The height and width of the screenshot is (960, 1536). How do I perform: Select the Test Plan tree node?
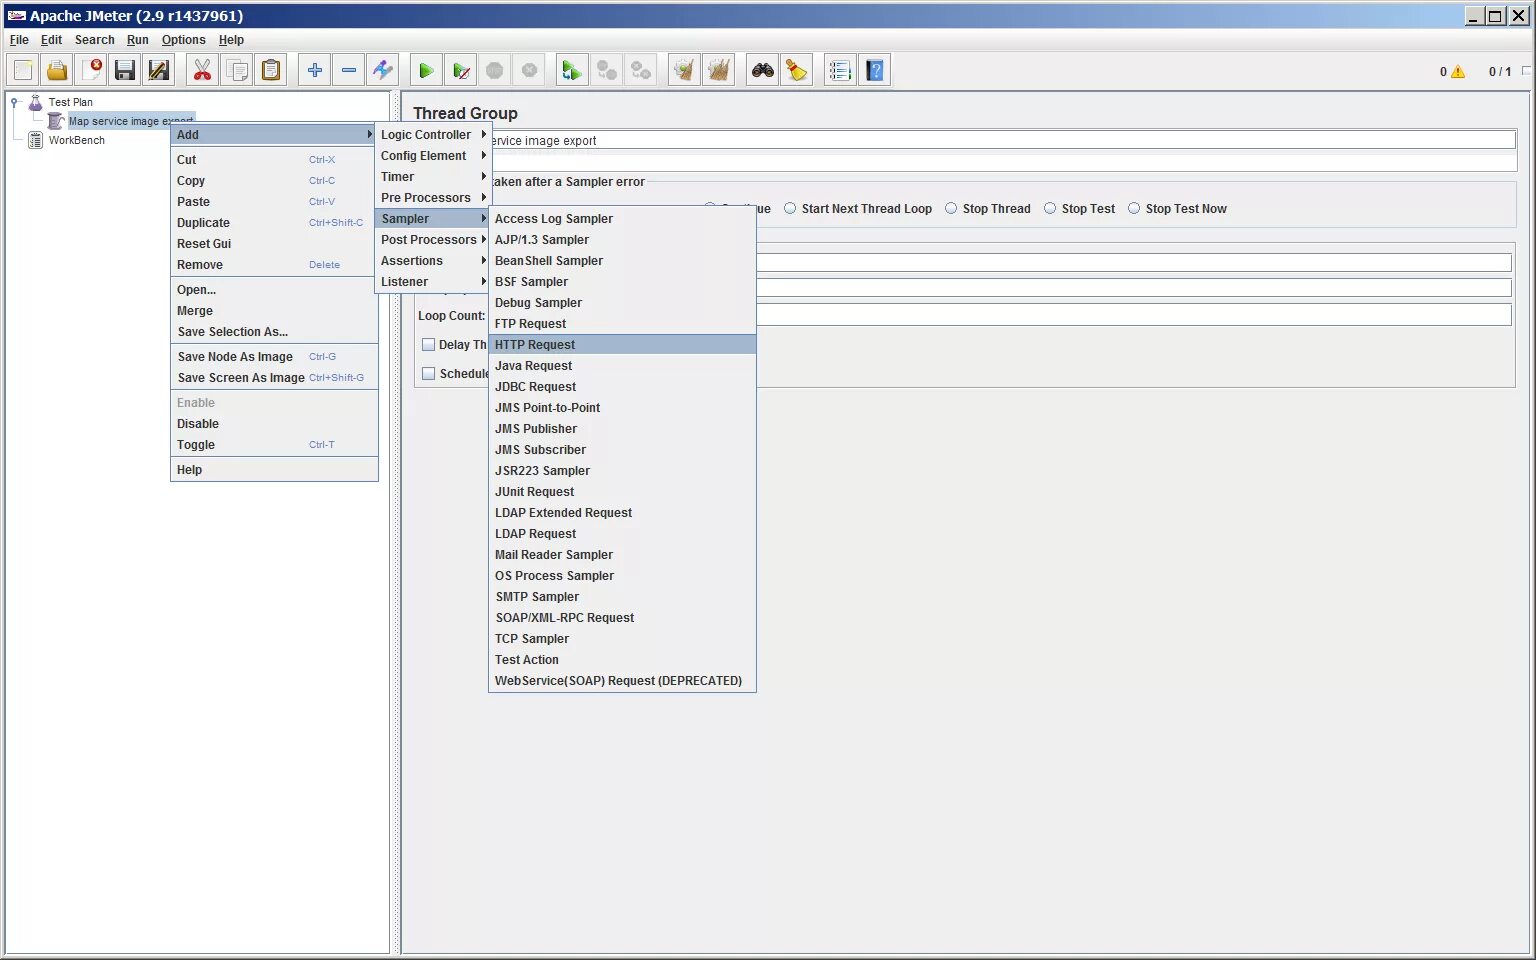70,102
